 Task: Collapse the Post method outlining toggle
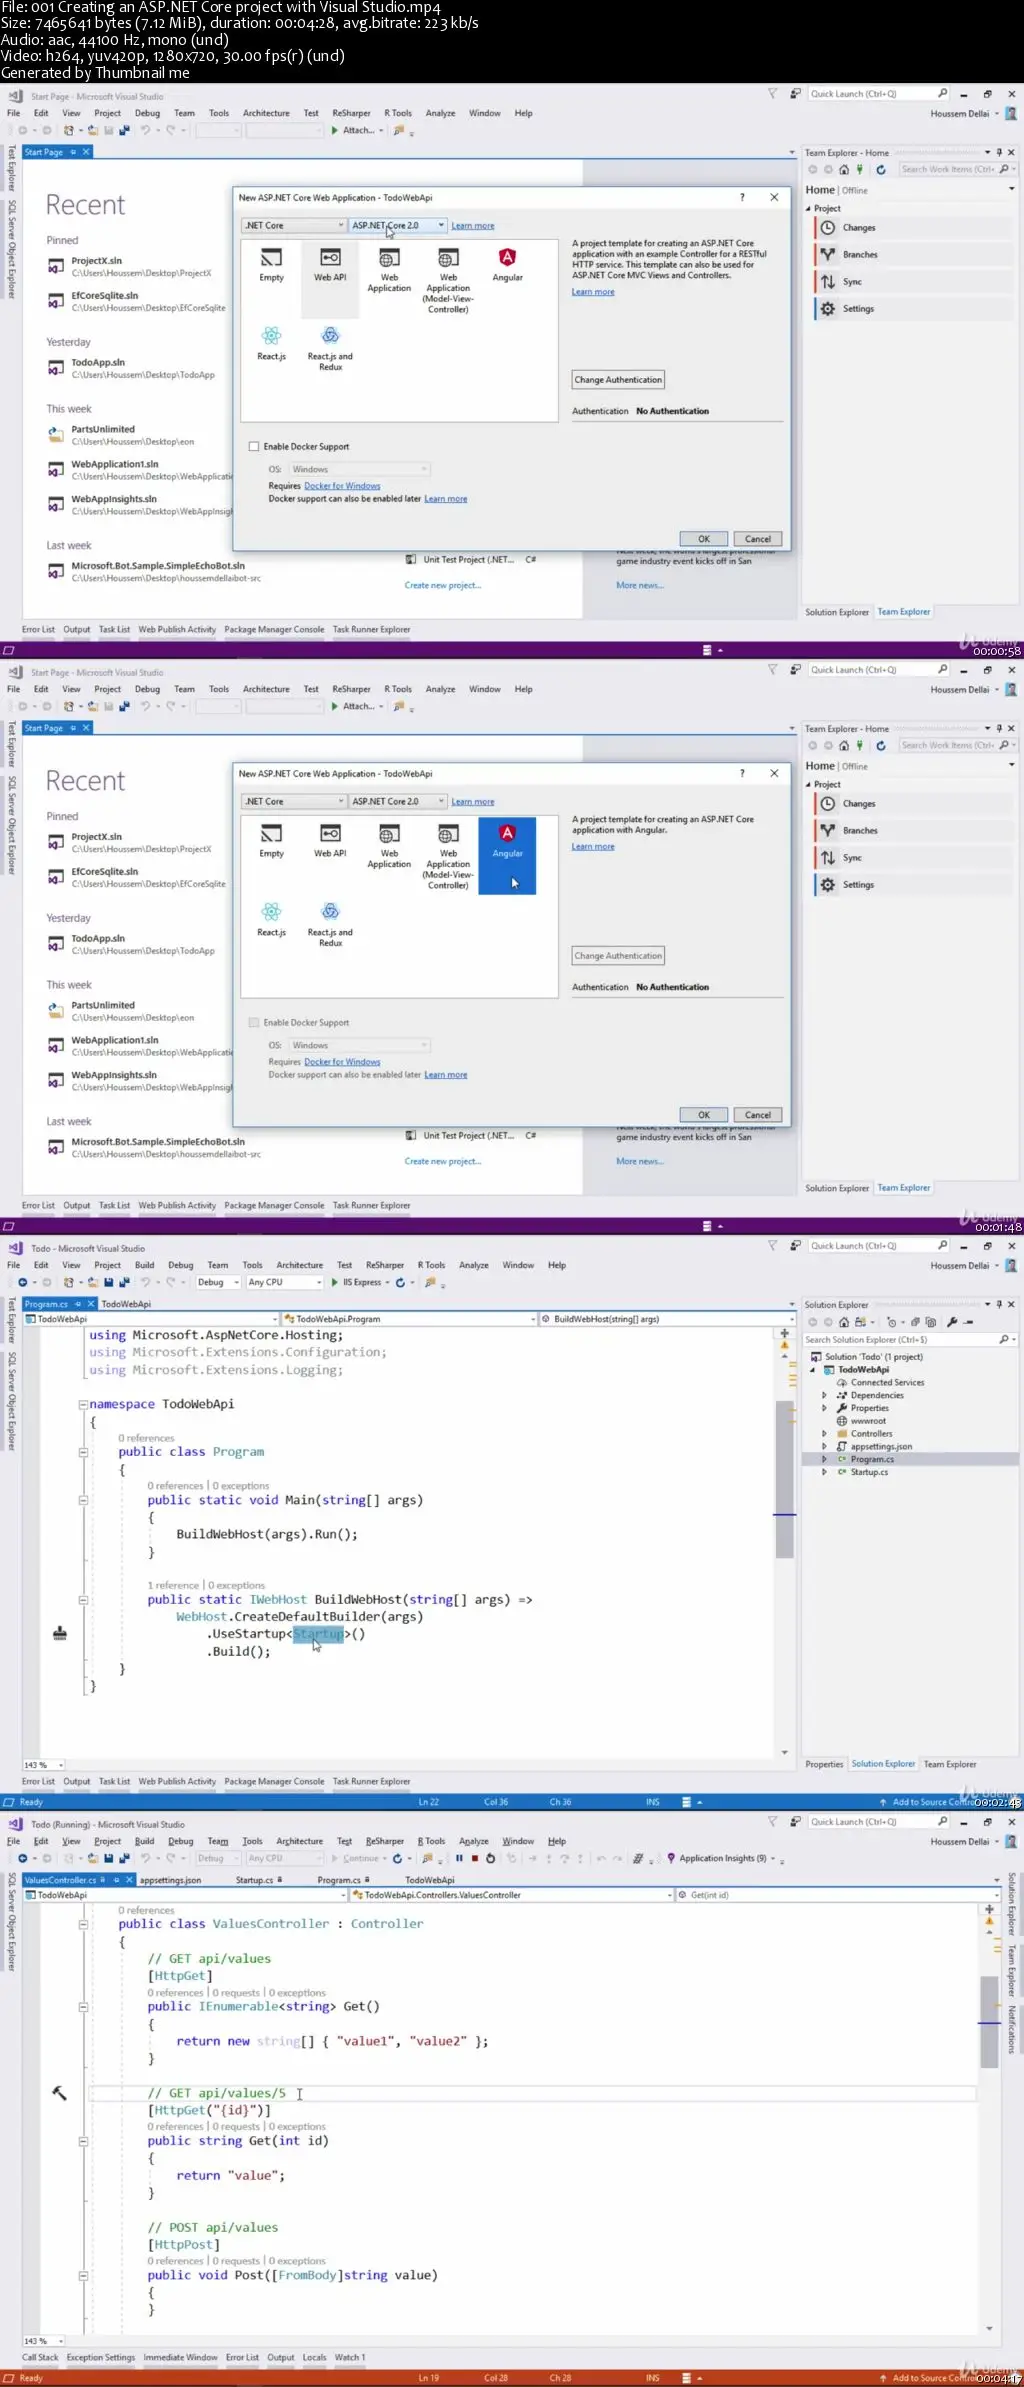tap(83, 2275)
